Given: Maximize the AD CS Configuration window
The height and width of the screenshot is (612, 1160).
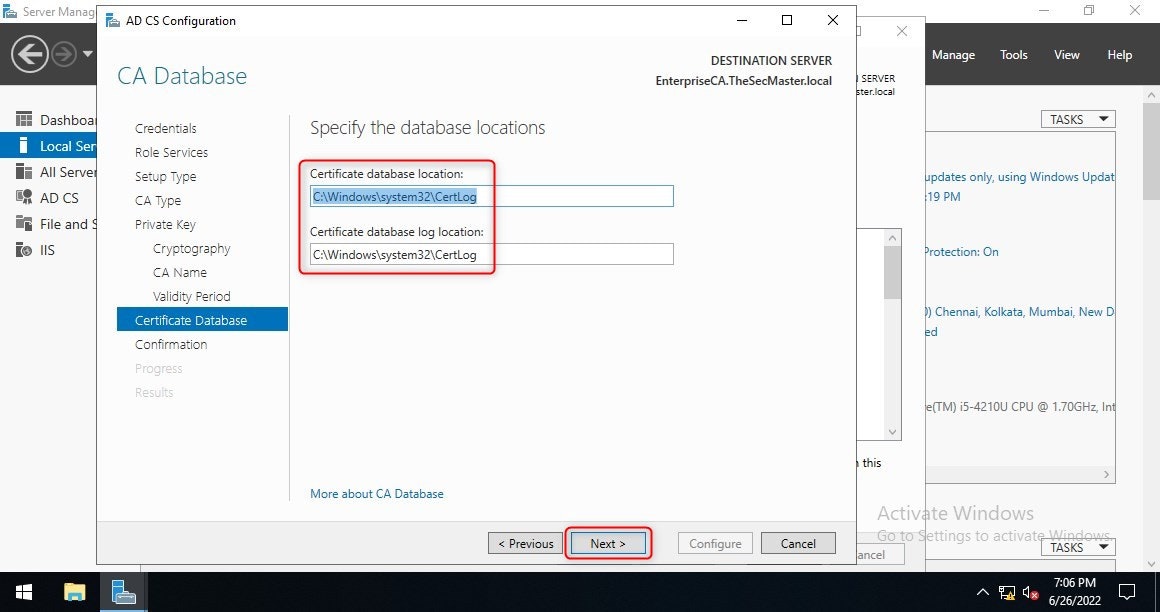Looking at the screenshot, I should 787,20.
